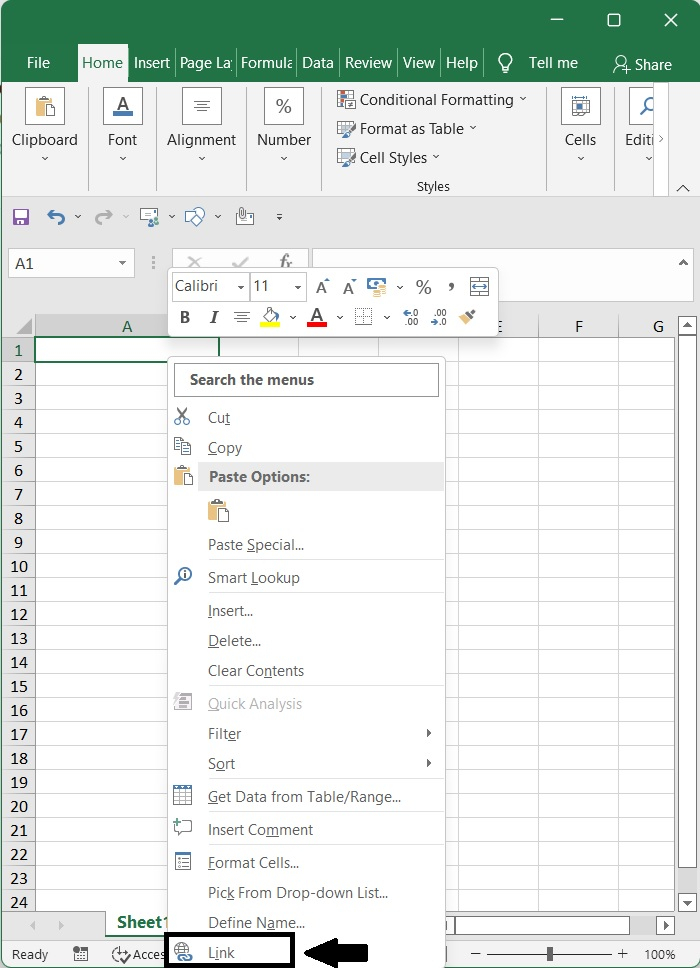Click the shapes icon in quick access toolbar

click(x=194, y=217)
